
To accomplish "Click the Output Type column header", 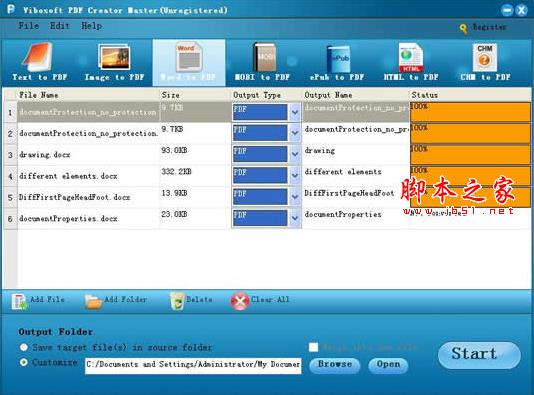I will click(x=266, y=95).
